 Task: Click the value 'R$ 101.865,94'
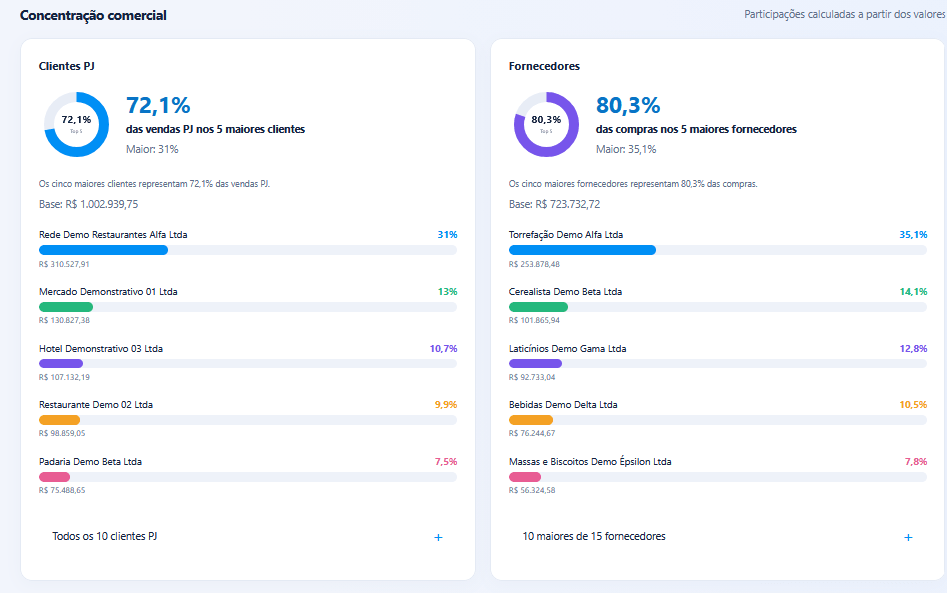[534, 320]
